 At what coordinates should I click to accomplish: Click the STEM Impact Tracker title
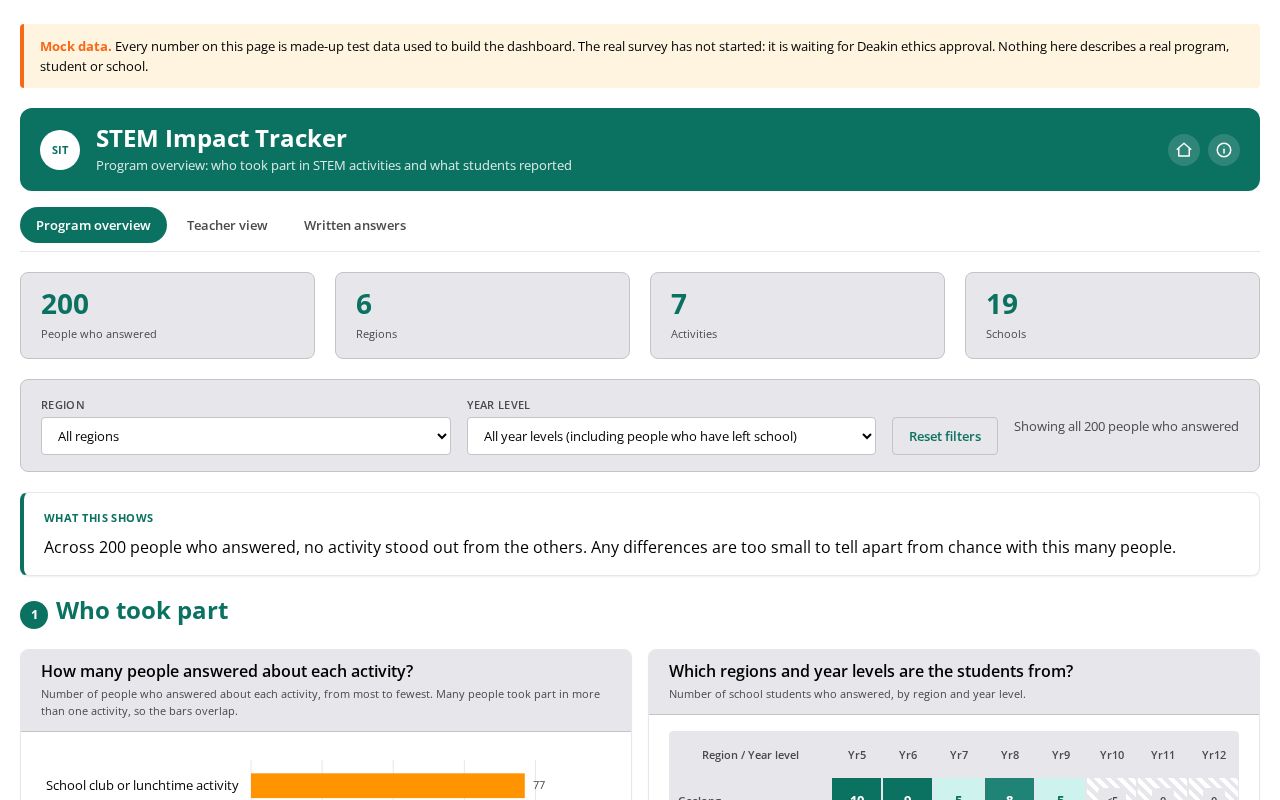[221, 138]
